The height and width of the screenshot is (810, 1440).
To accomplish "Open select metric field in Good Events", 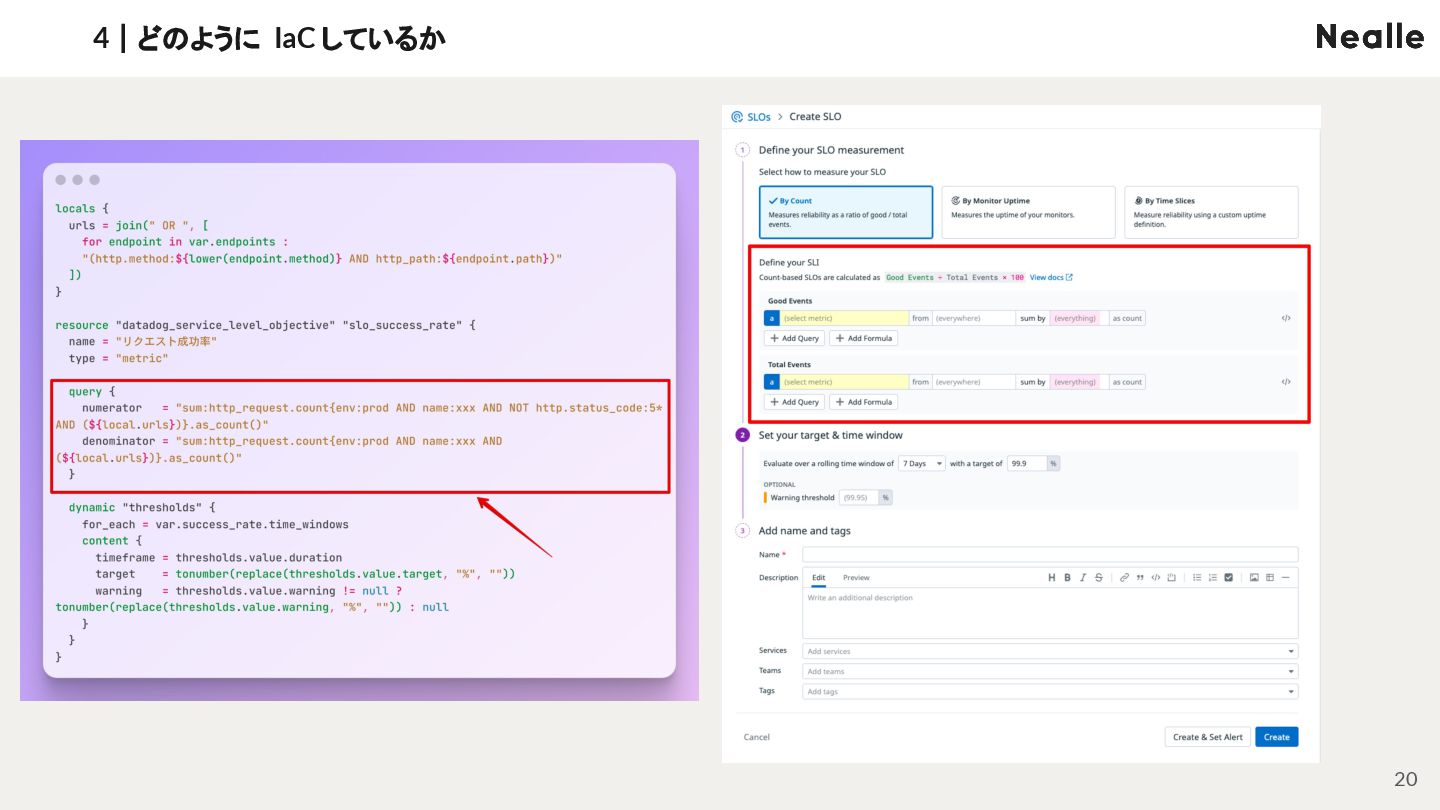I will [x=844, y=318].
